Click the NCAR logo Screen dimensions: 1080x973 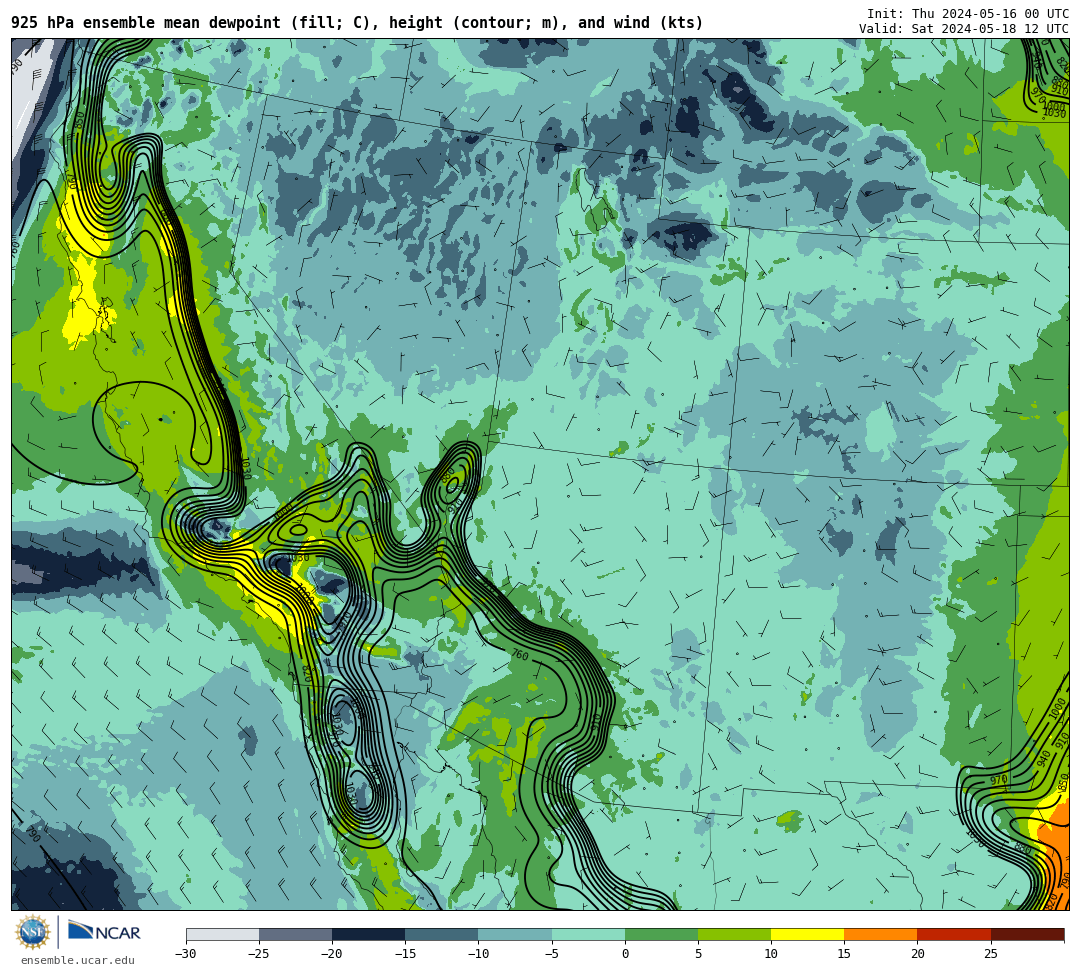[x=105, y=932]
